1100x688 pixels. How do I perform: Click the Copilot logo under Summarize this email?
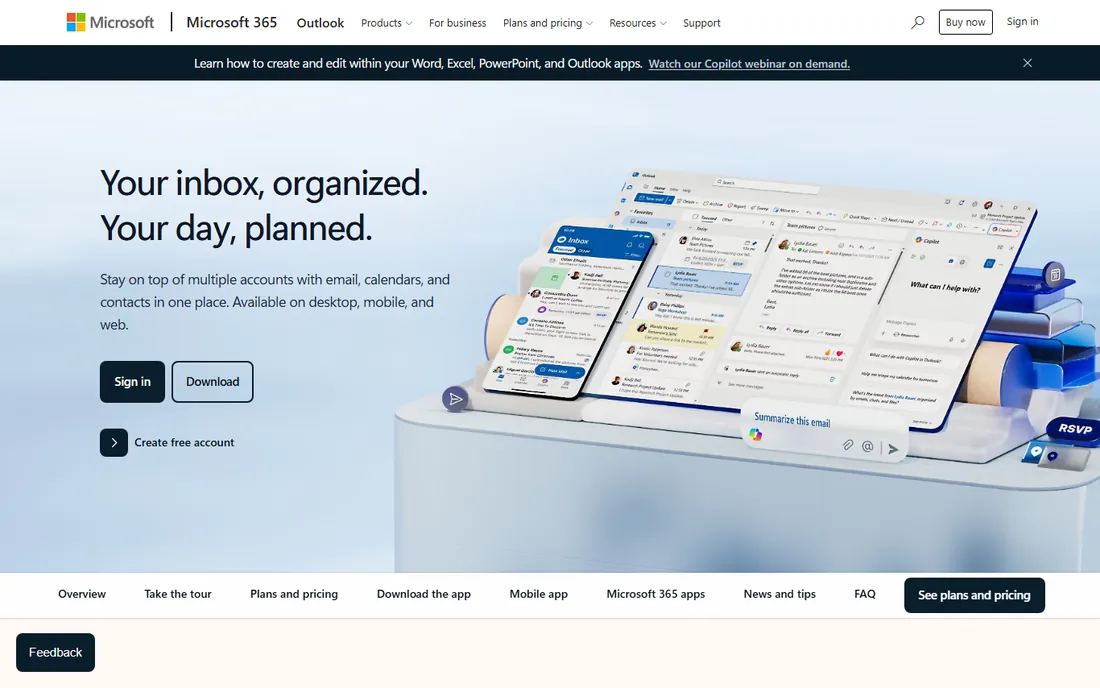(756, 435)
